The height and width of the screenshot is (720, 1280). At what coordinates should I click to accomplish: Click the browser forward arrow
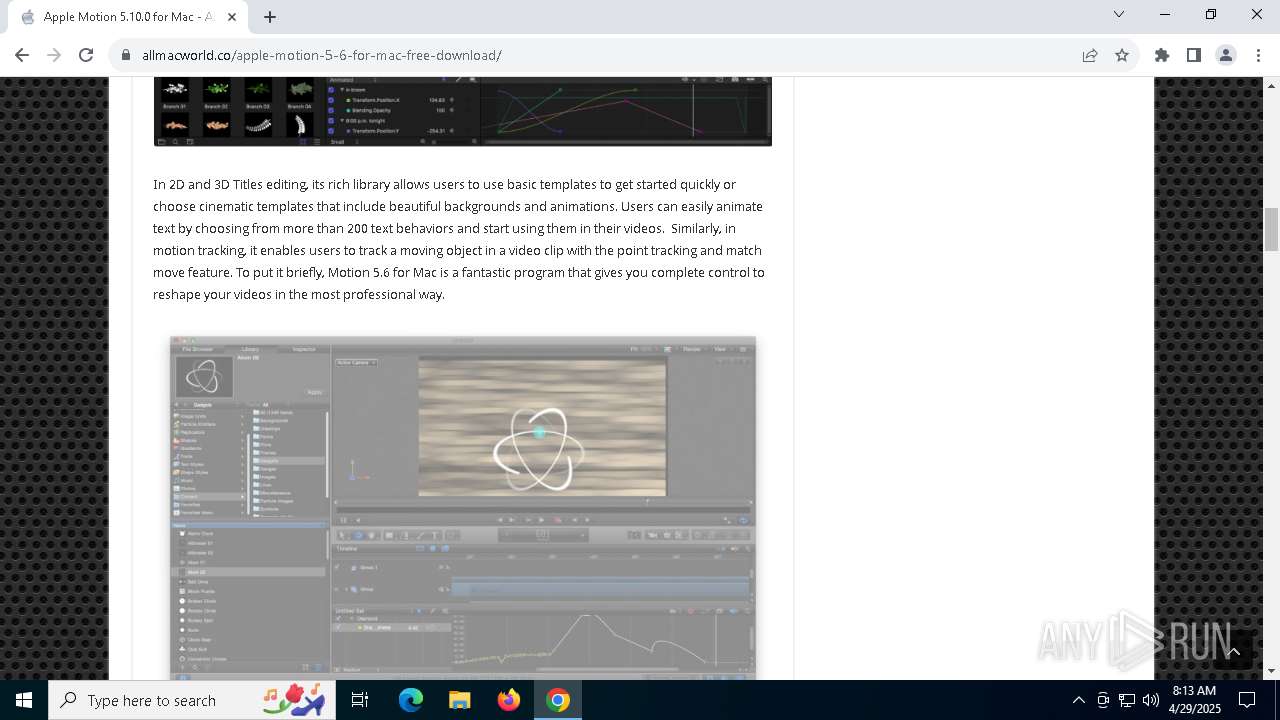(x=54, y=55)
